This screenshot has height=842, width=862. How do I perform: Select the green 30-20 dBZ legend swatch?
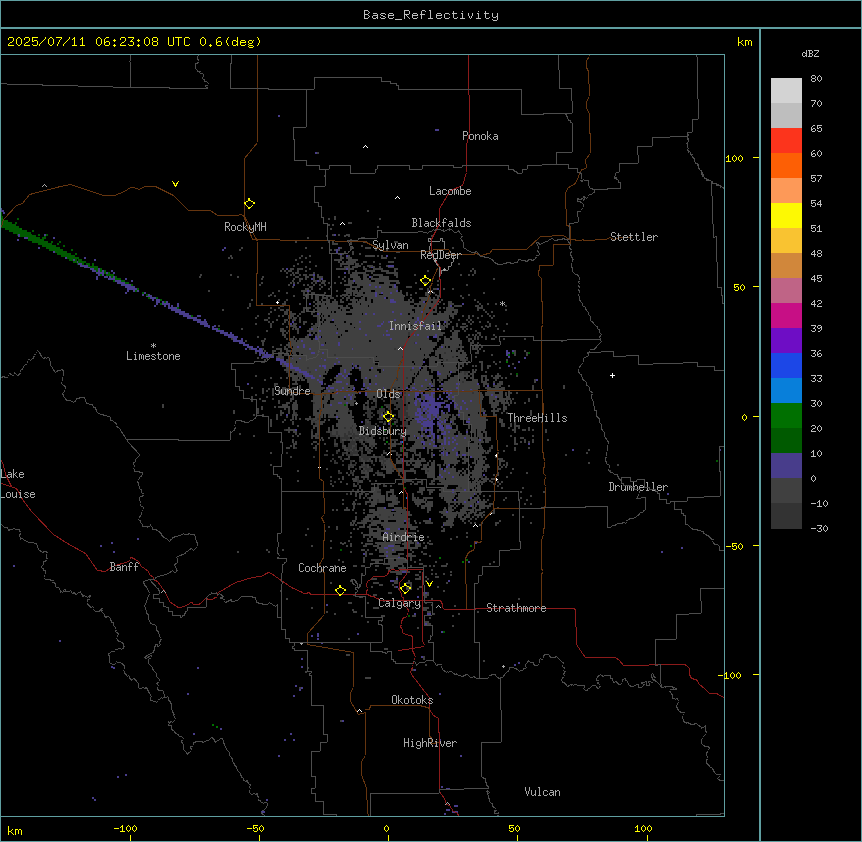coord(786,416)
